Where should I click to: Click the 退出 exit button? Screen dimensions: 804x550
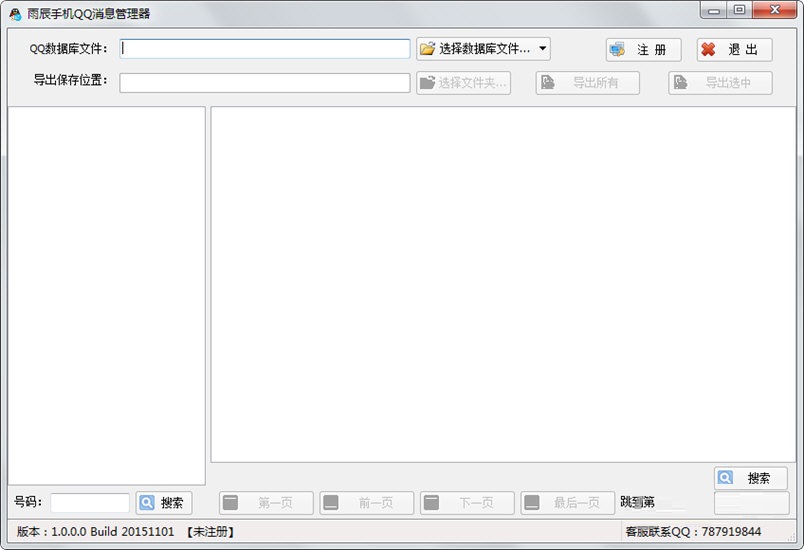pyautogui.click(x=734, y=50)
